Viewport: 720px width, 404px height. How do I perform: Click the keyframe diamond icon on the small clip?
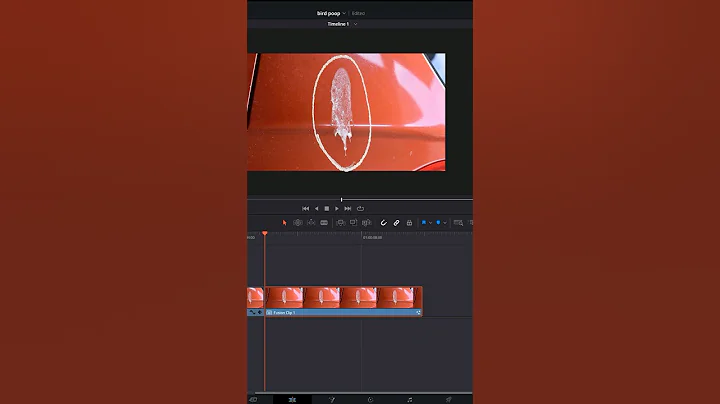pos(259,313)
